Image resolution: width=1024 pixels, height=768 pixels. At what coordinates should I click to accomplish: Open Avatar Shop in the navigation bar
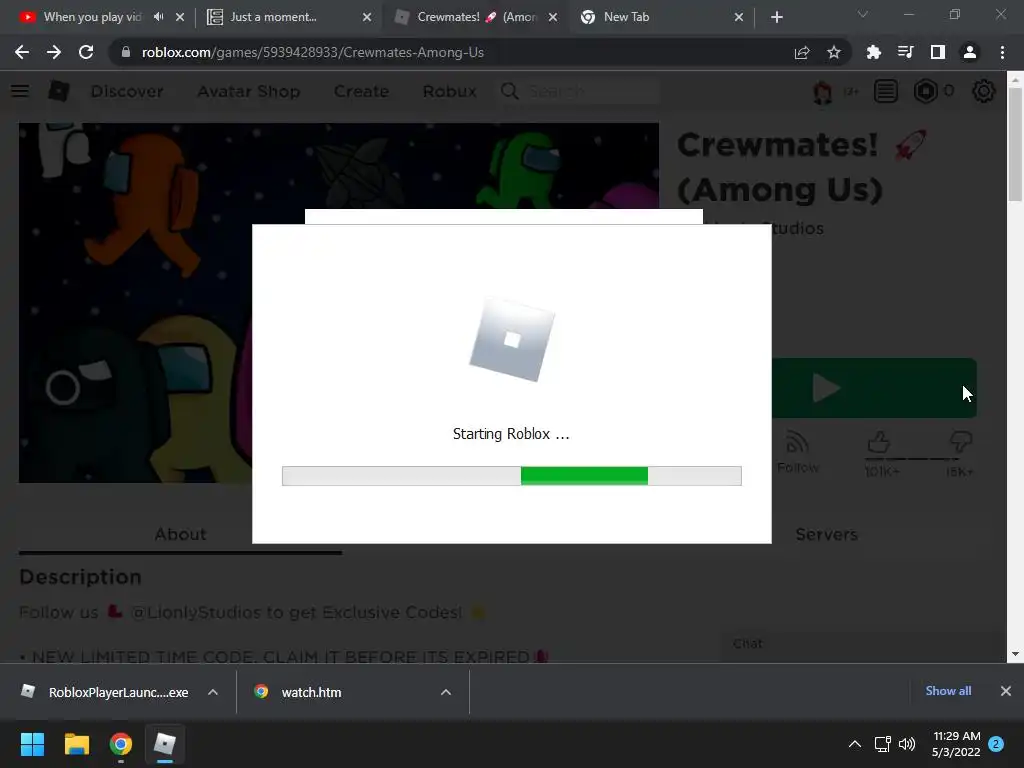tap(249, 91)
